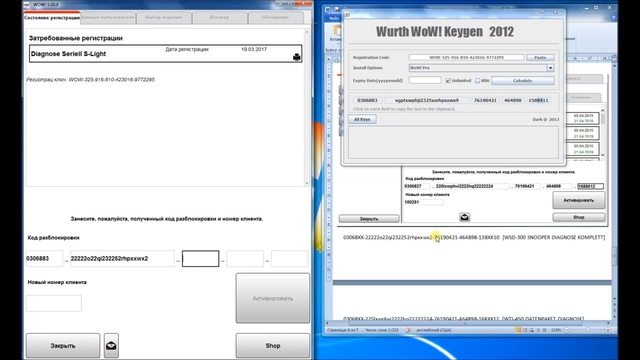This screenshot has height=360, width=640.
Task: Click the Expiry Date input field
Action: [425, 80]
